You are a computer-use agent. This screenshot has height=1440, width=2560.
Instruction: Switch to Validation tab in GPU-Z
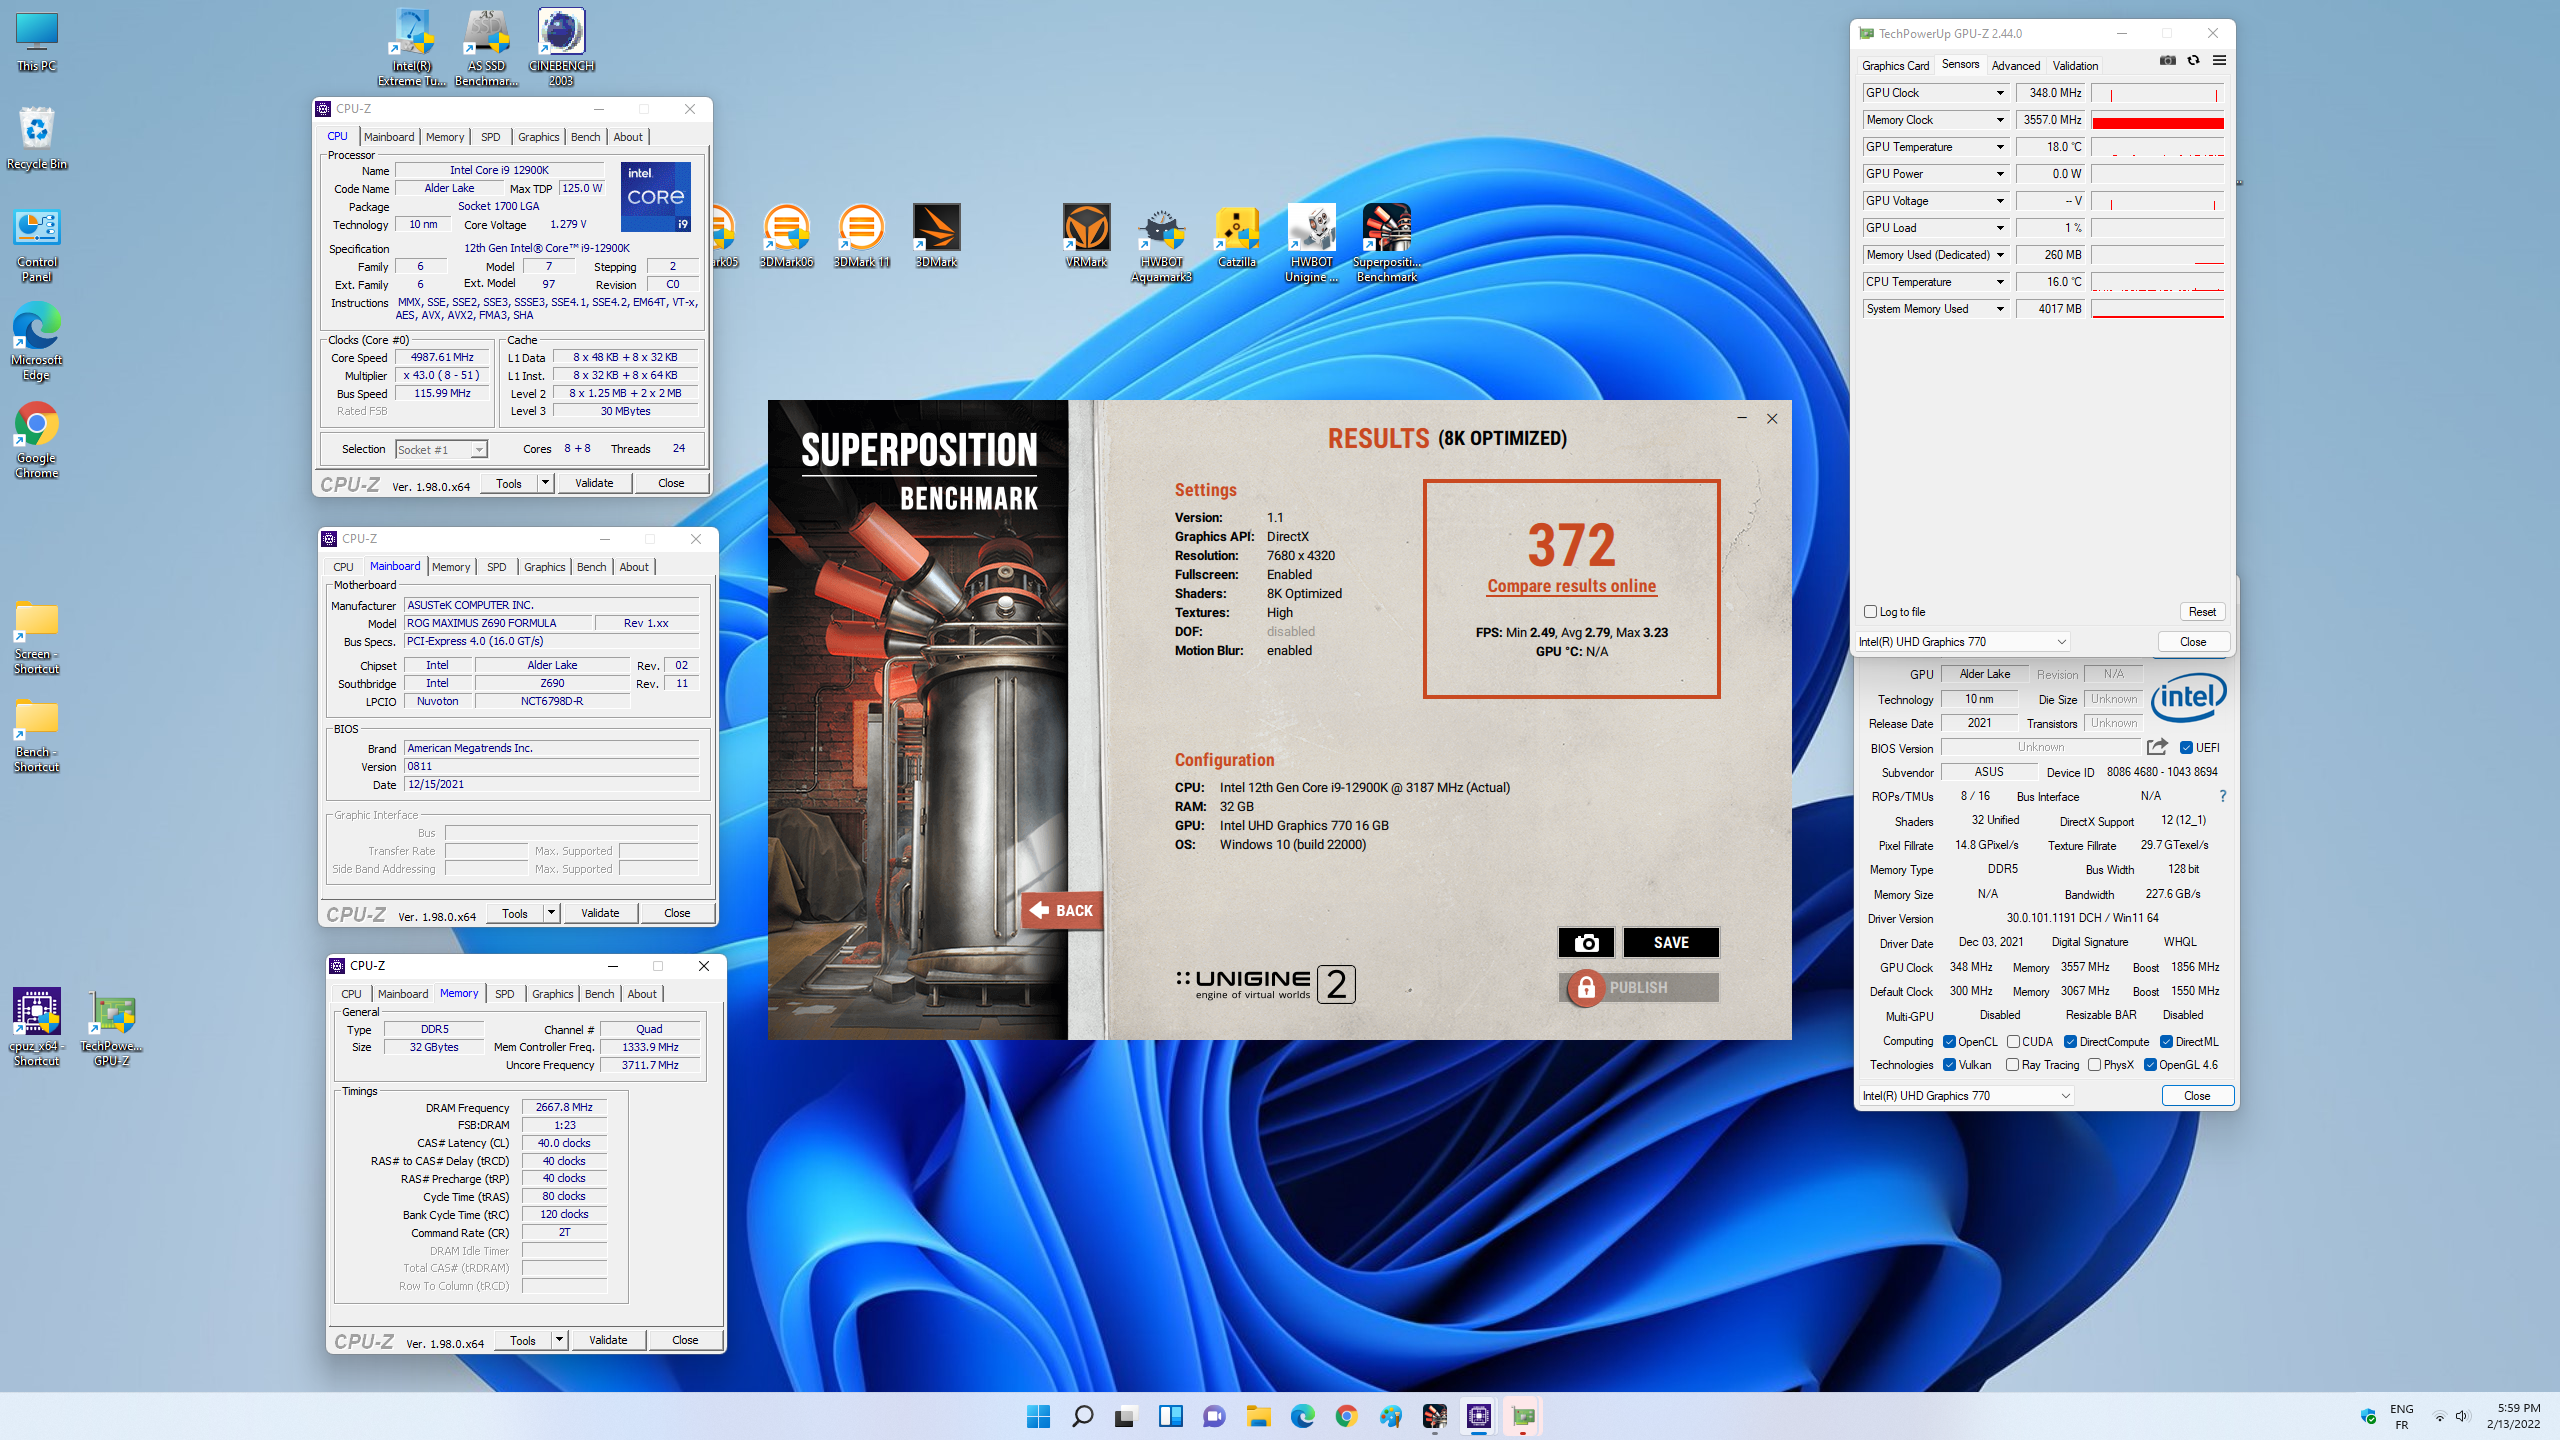click(2075, 66)
